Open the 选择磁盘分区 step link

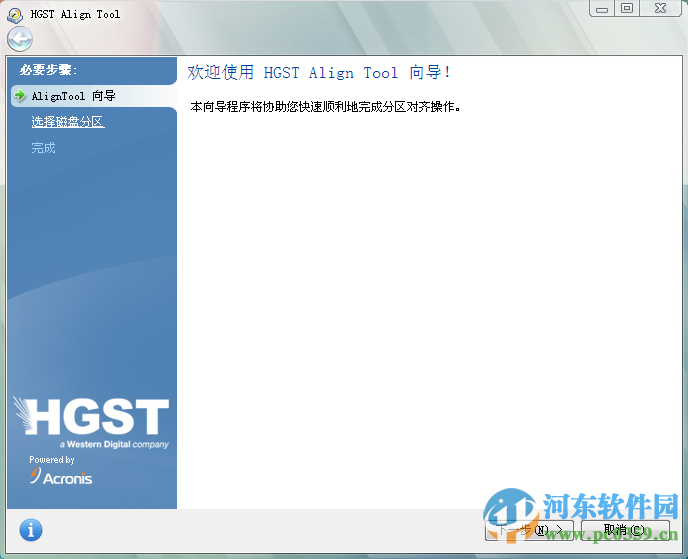coord(68,122)
